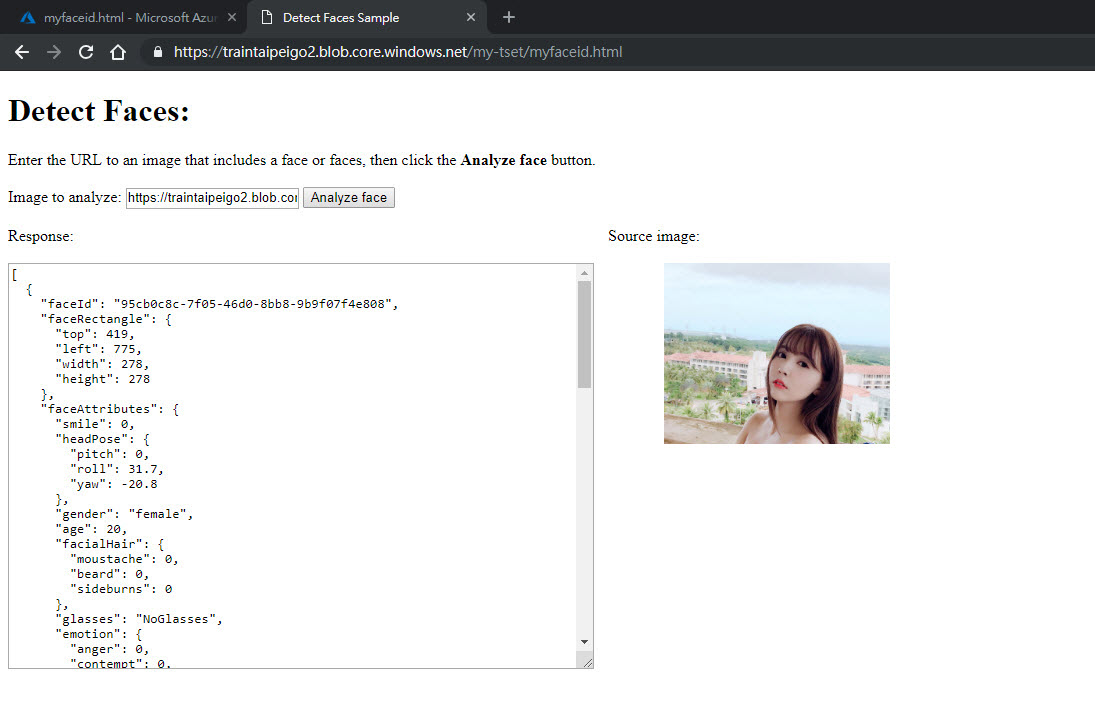Click the "facialHair" line
The image size is (1095, 701).
coord(110,545)
